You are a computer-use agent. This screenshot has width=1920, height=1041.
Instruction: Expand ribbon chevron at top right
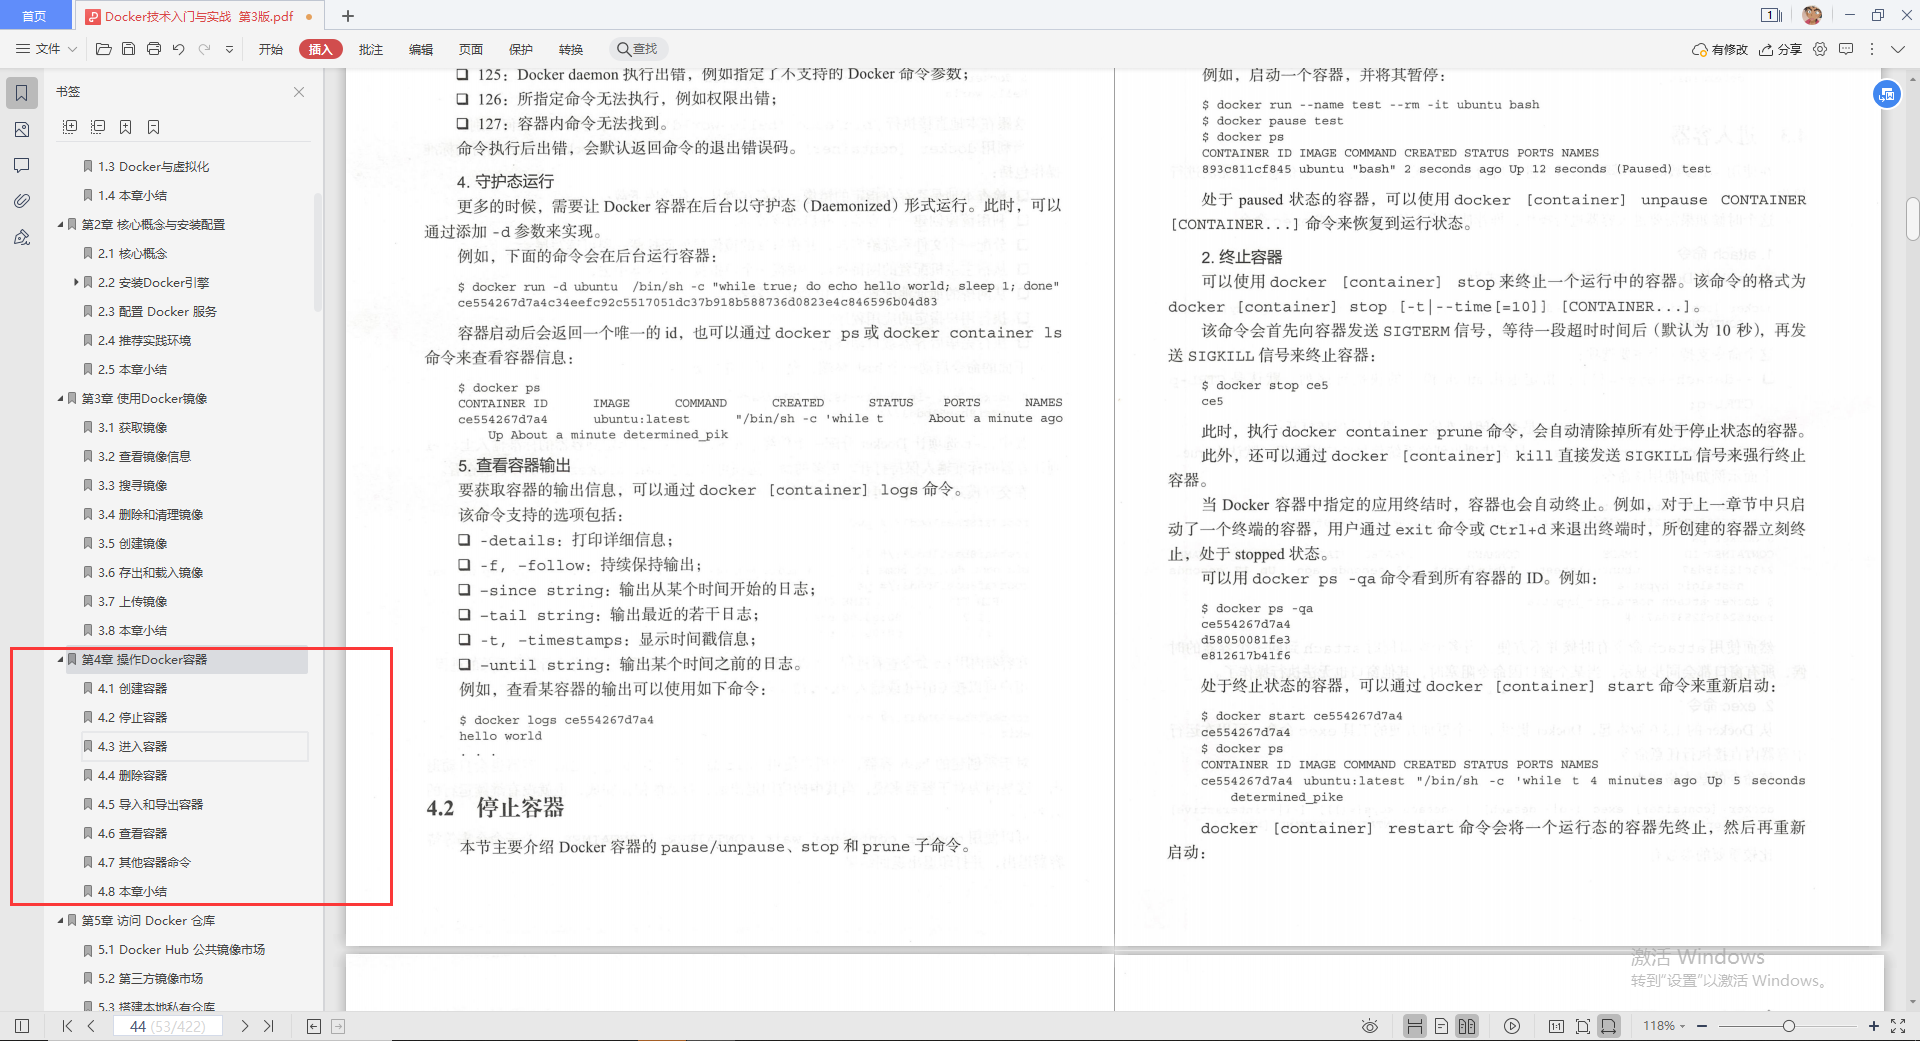(x=1898, y=49)
